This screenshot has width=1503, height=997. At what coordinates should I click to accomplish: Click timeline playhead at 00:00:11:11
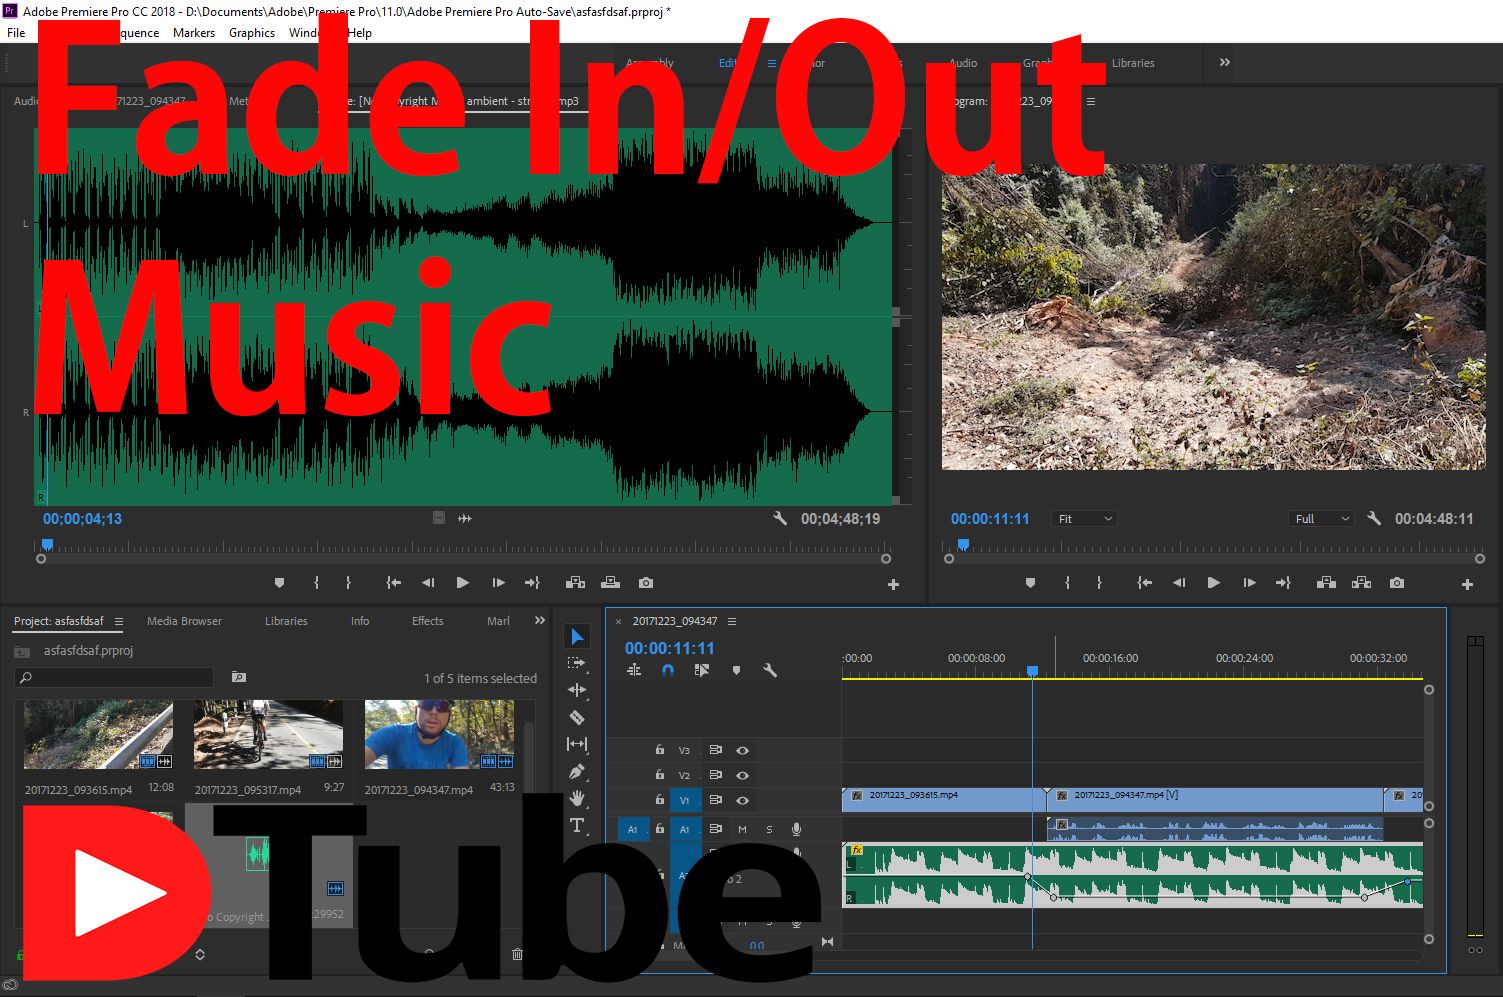tap(1032, 671)
